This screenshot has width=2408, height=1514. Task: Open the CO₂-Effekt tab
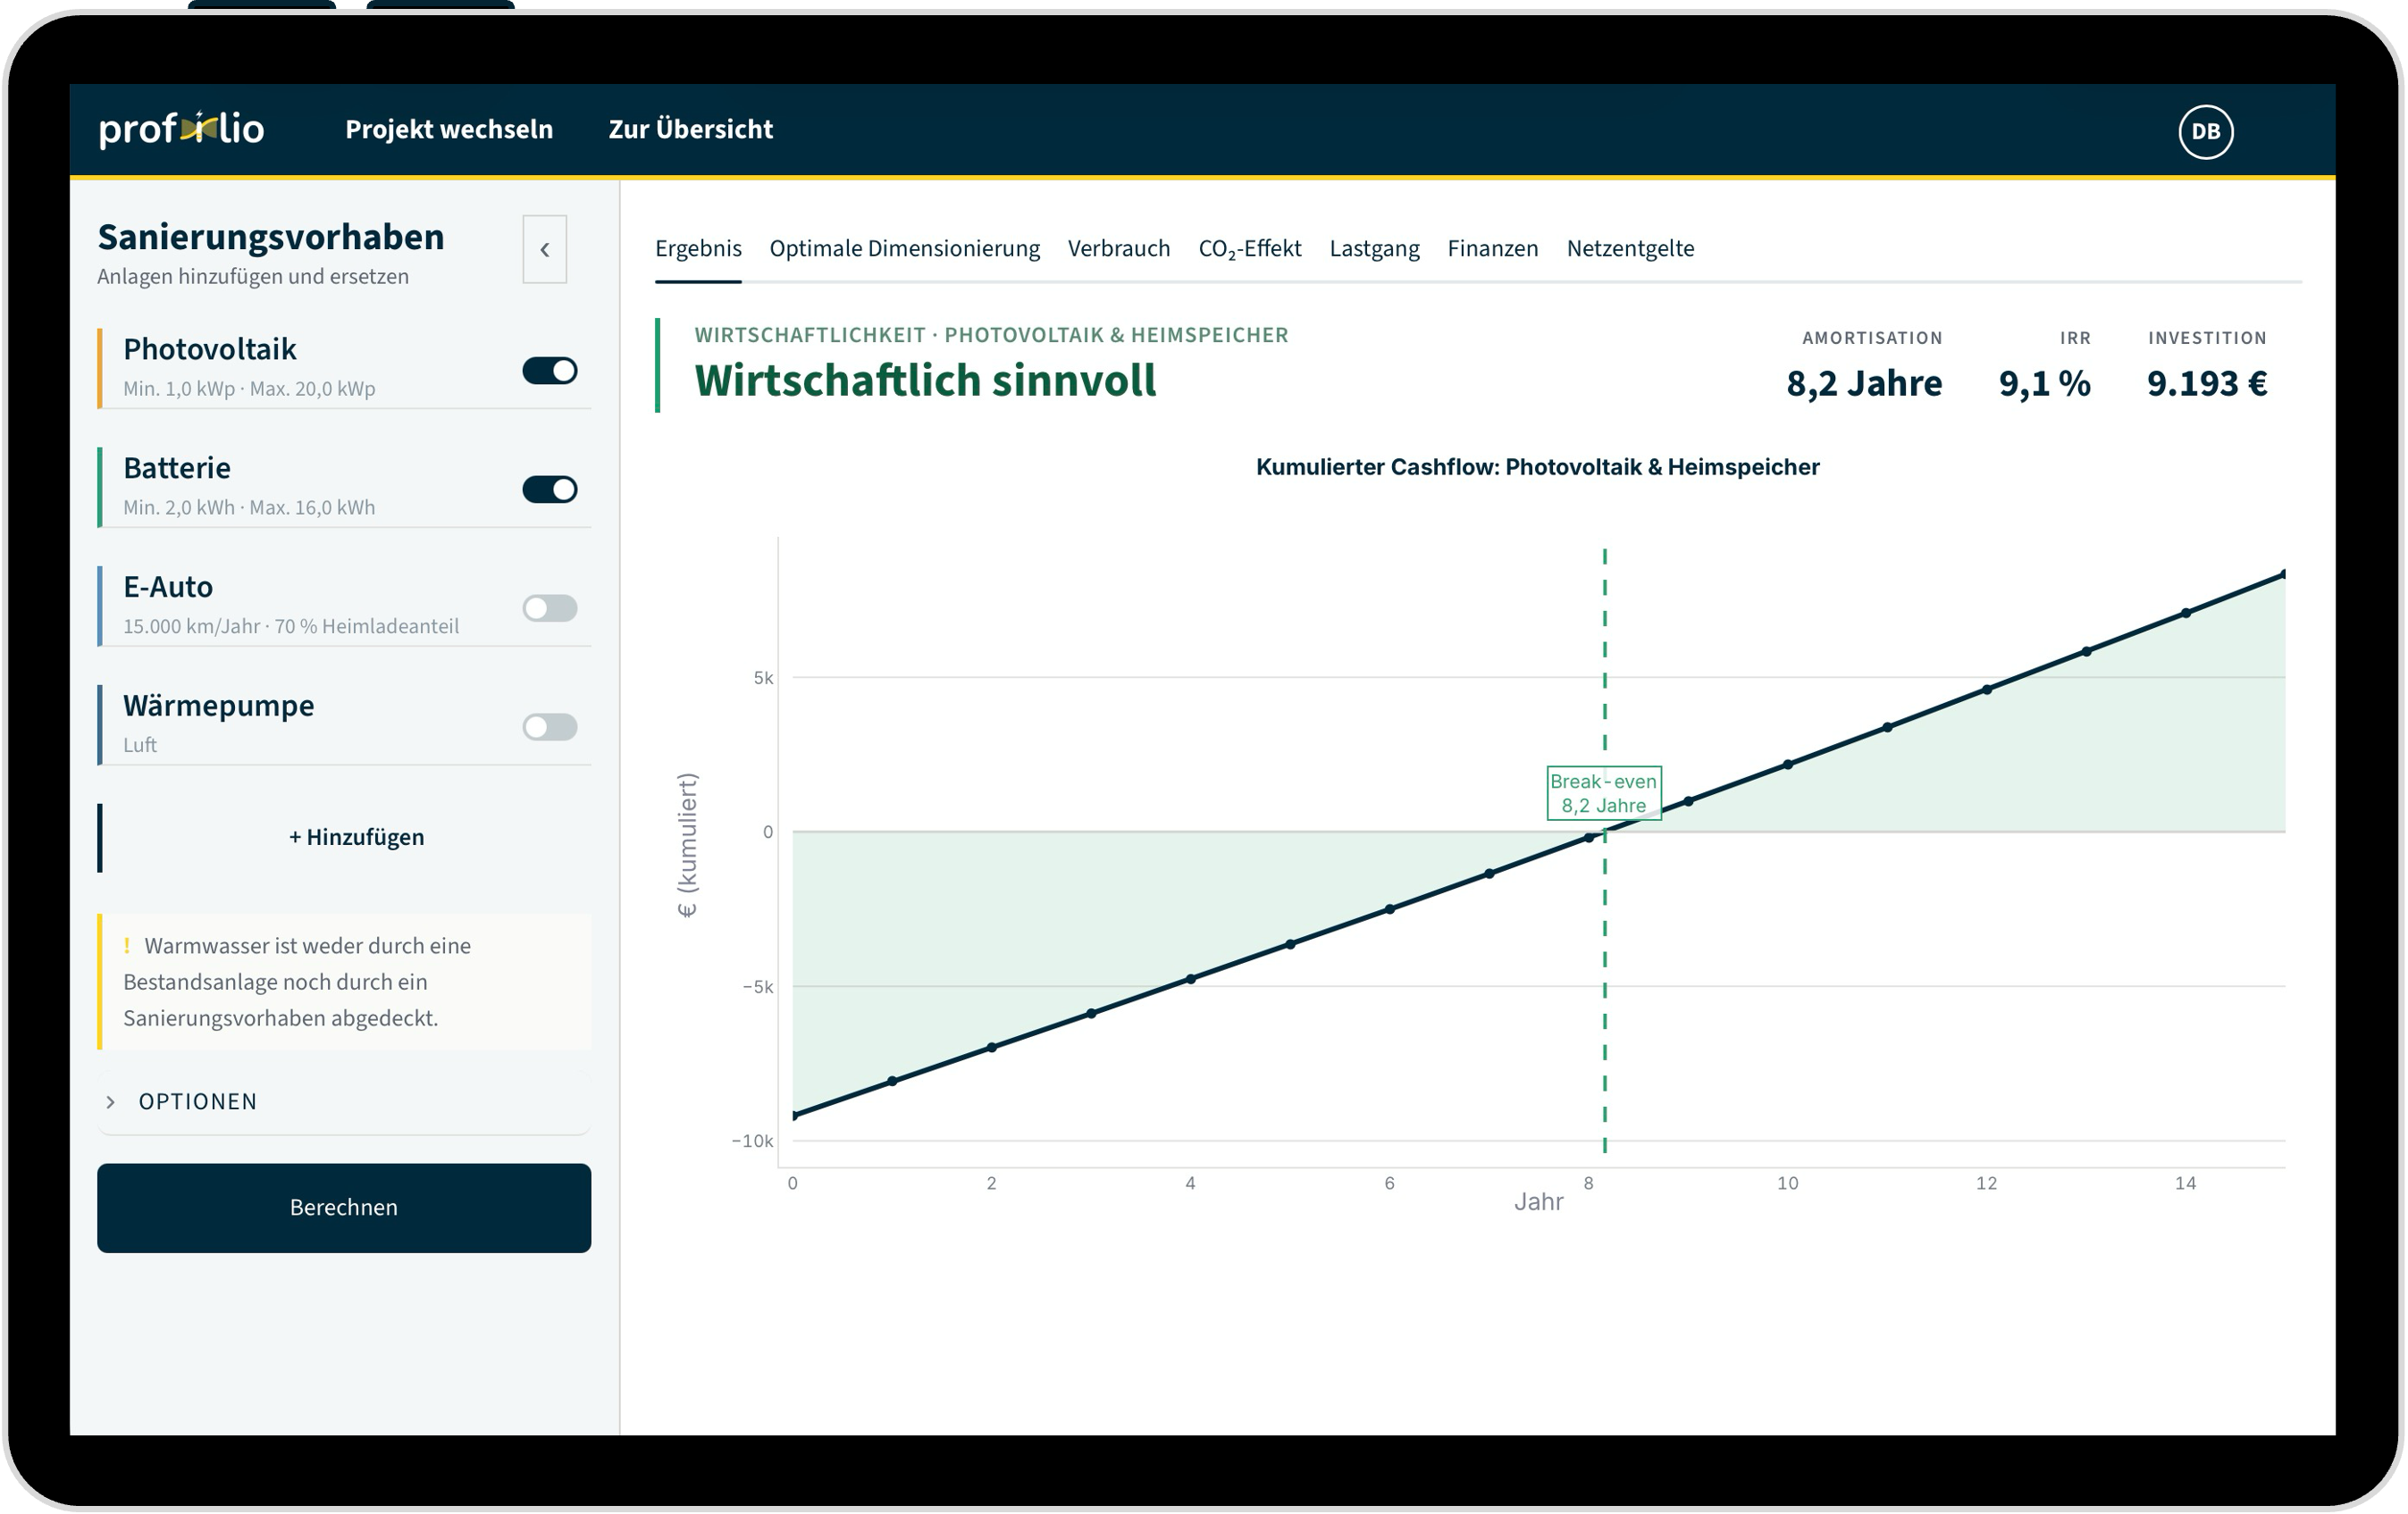point(1249,248)
